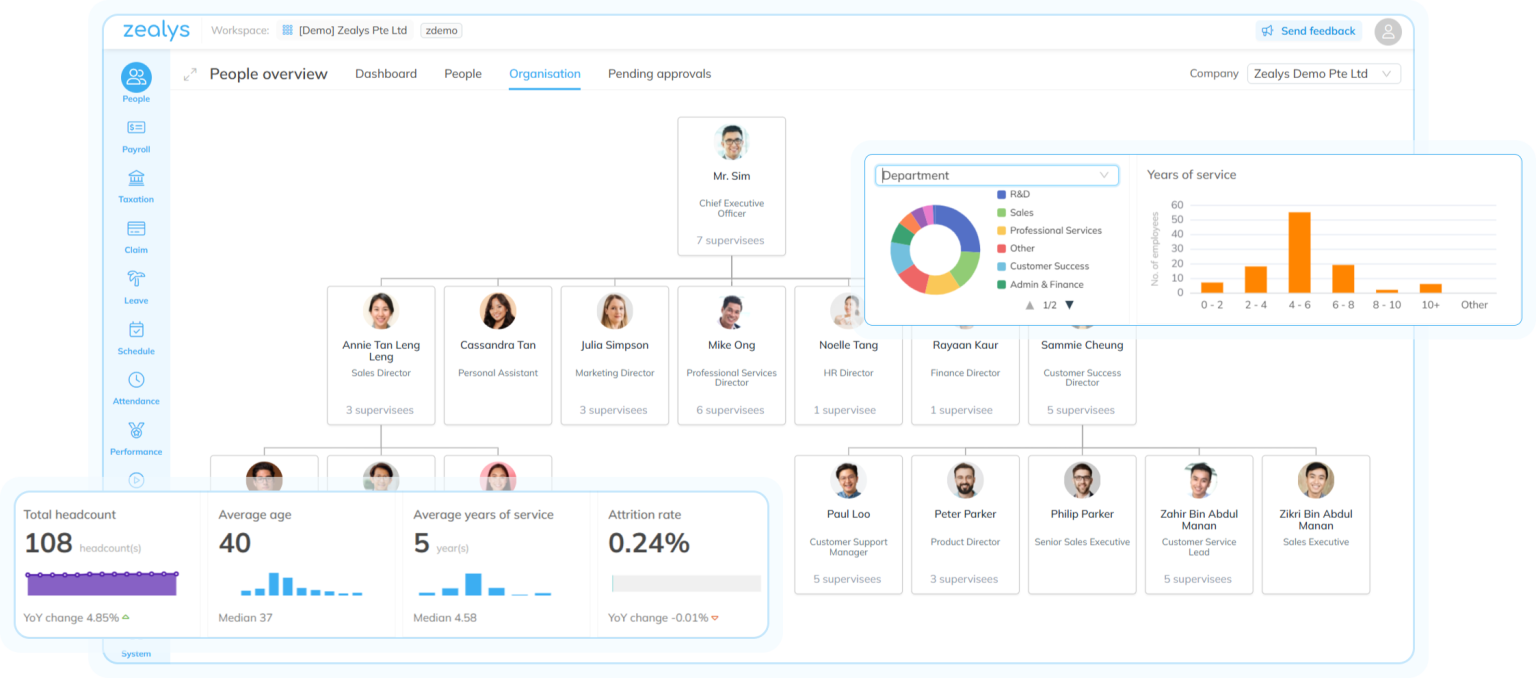Expand Paul Loo's 5 supervisees
This screenshot has height=678, width=1536.
point(848,579)
